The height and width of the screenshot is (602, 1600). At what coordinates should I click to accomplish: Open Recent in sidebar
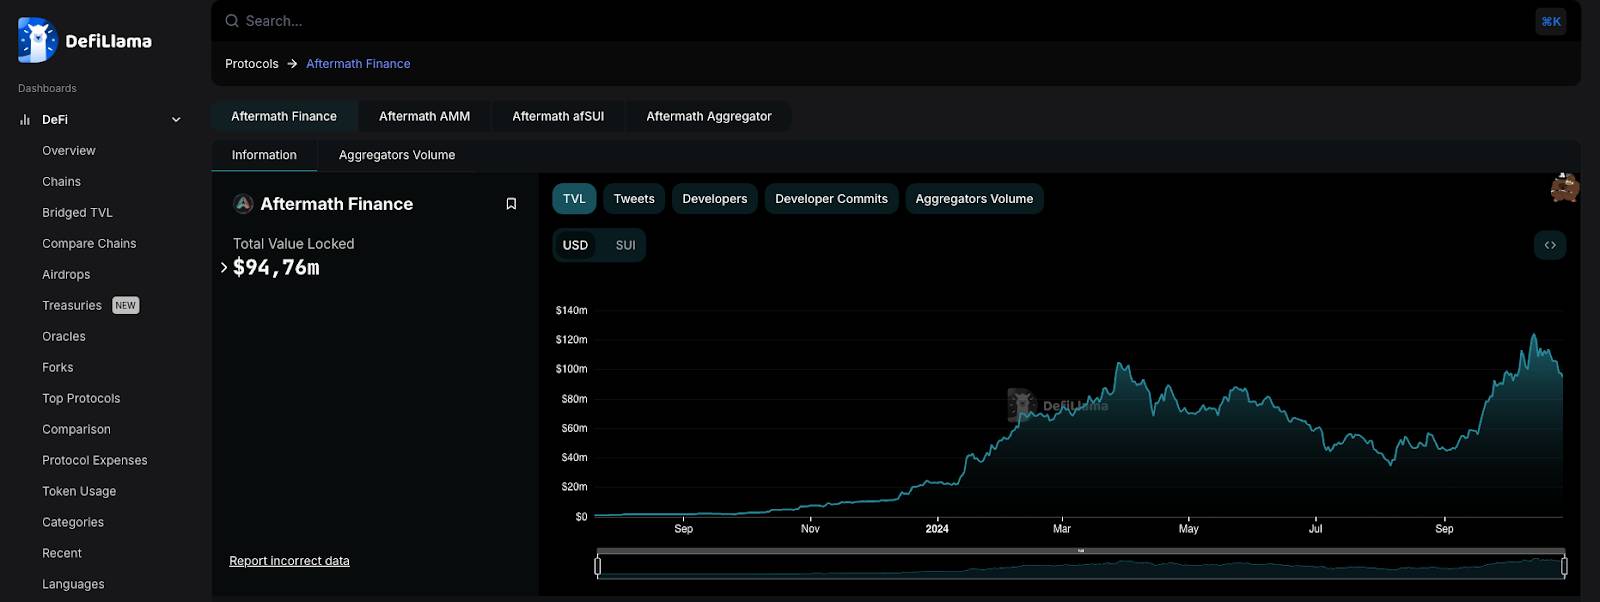tap(62, 554)
